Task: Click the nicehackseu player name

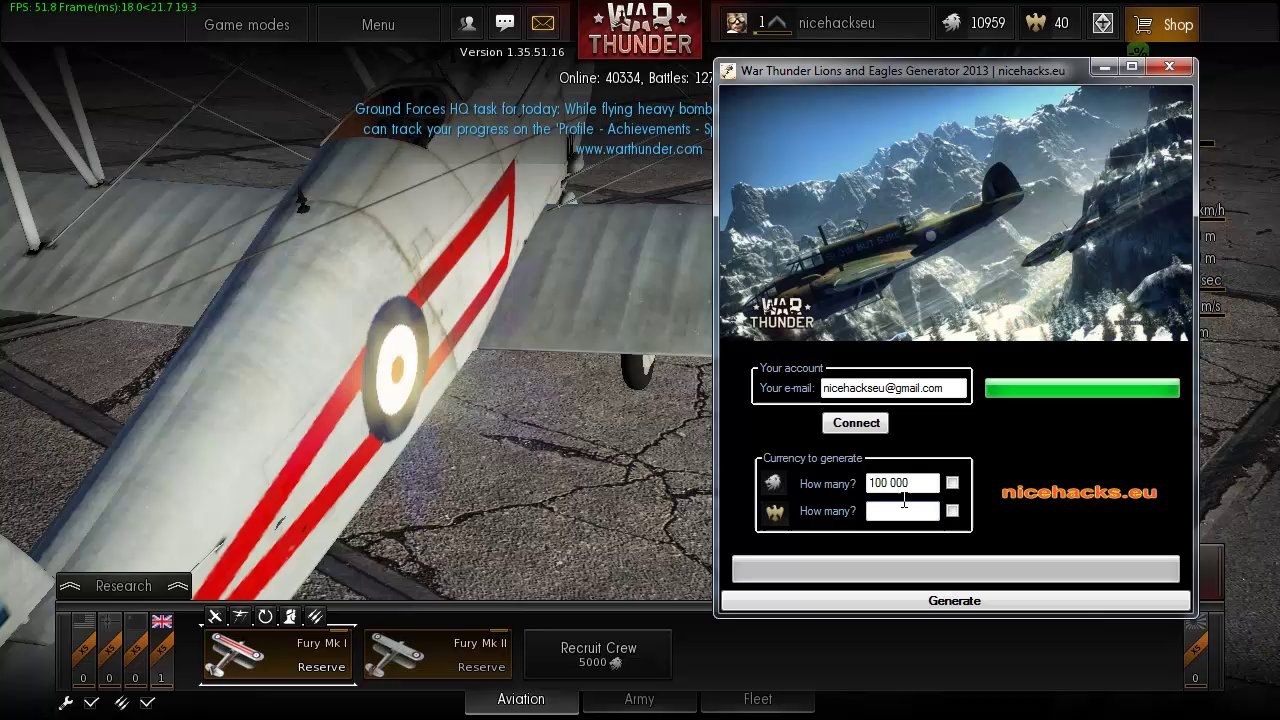Action: tap(837, 23)
